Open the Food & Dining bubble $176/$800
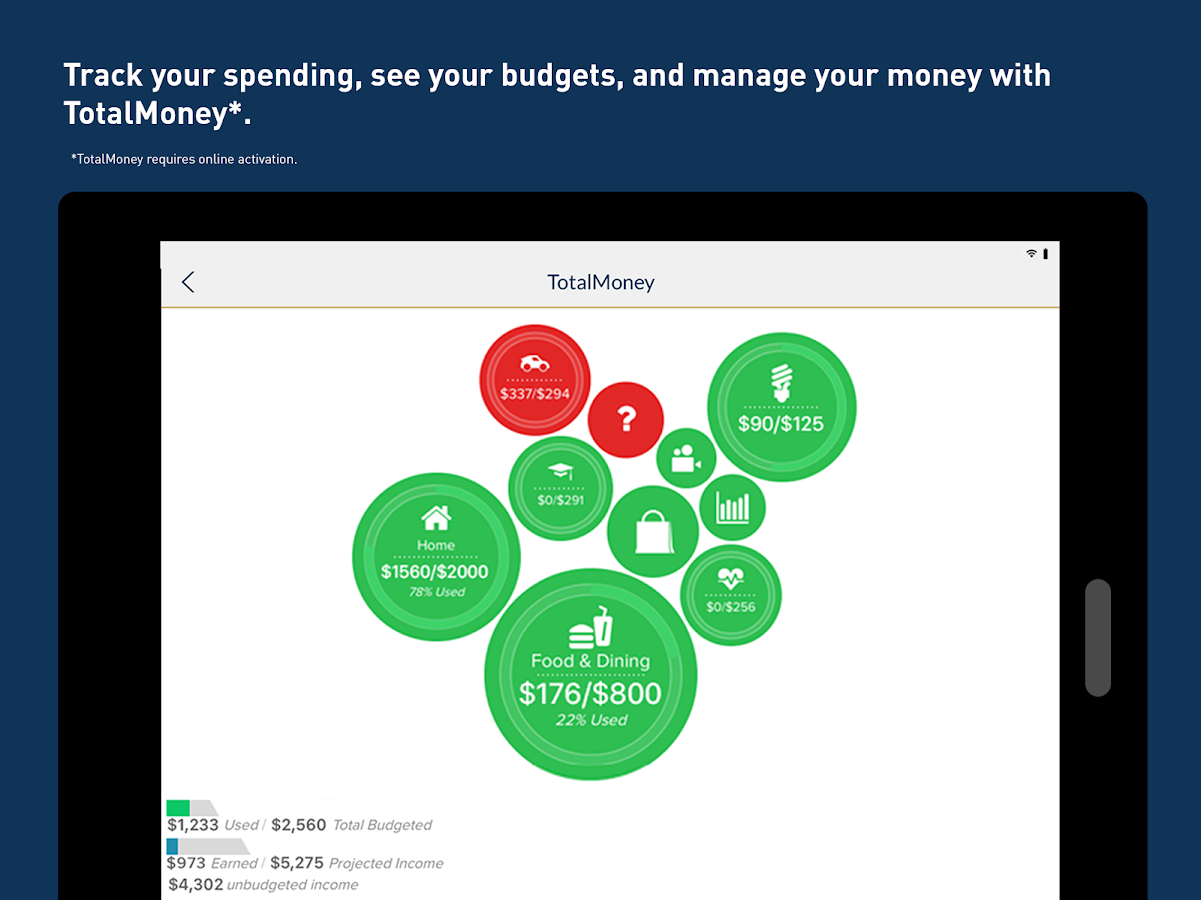The height and width of the screenshot is (900, 1201). [x=591, y=675]
